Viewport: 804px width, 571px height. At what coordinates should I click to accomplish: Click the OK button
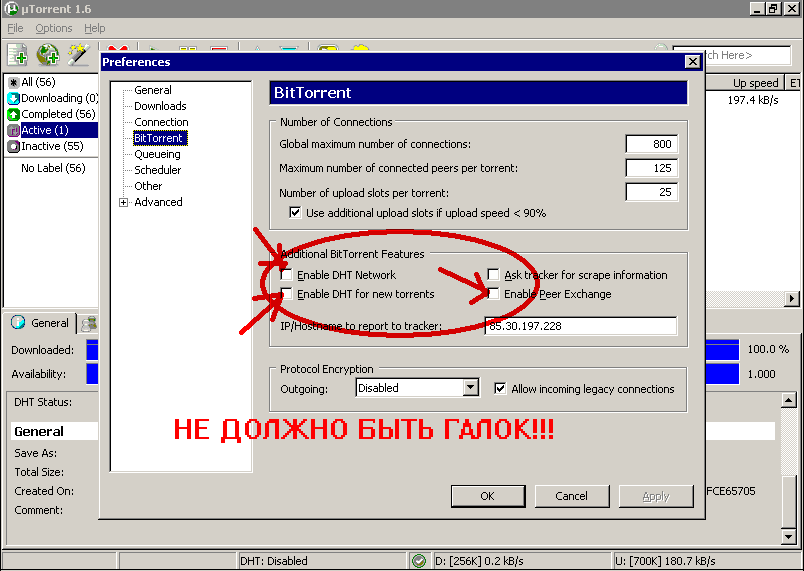pos(488,496)
